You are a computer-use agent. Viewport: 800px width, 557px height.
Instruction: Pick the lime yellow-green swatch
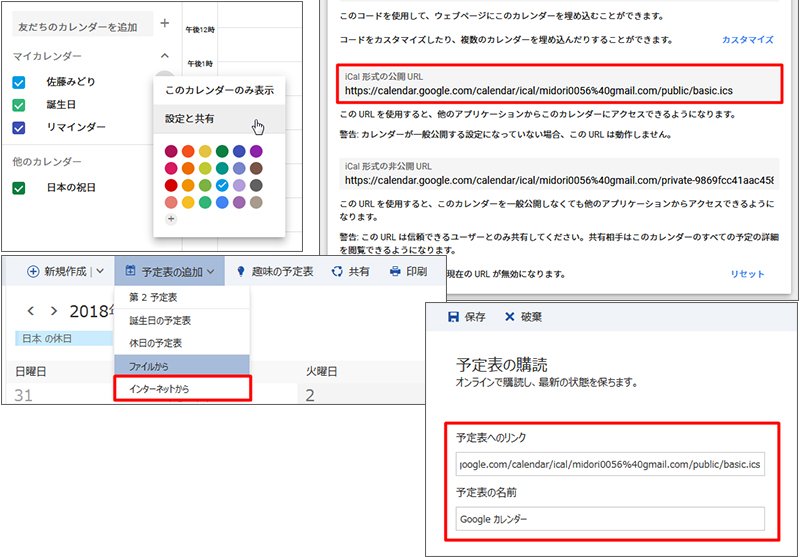(x=205, y=168)
